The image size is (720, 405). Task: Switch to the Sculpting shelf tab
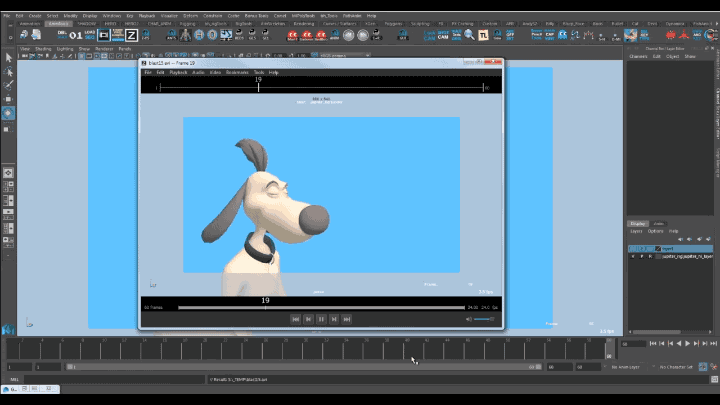click(x=420, y=23)
